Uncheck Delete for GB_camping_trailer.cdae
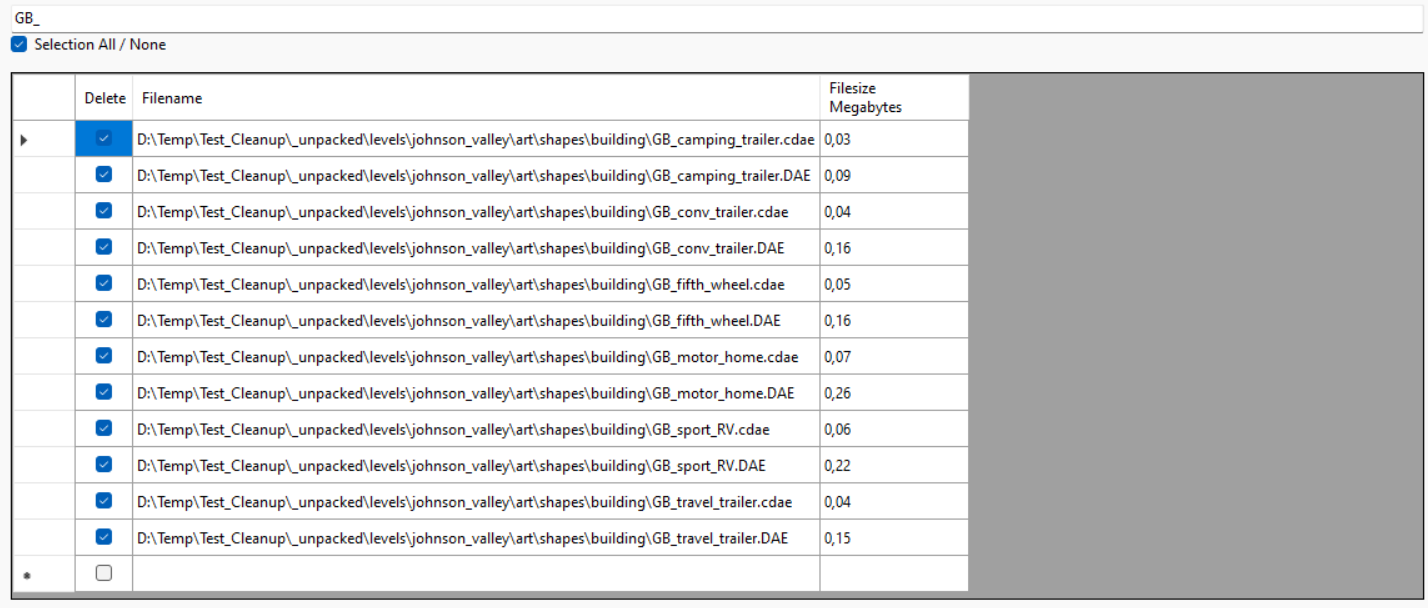Viewport: 1428px width, 608px height. point(103,138)
